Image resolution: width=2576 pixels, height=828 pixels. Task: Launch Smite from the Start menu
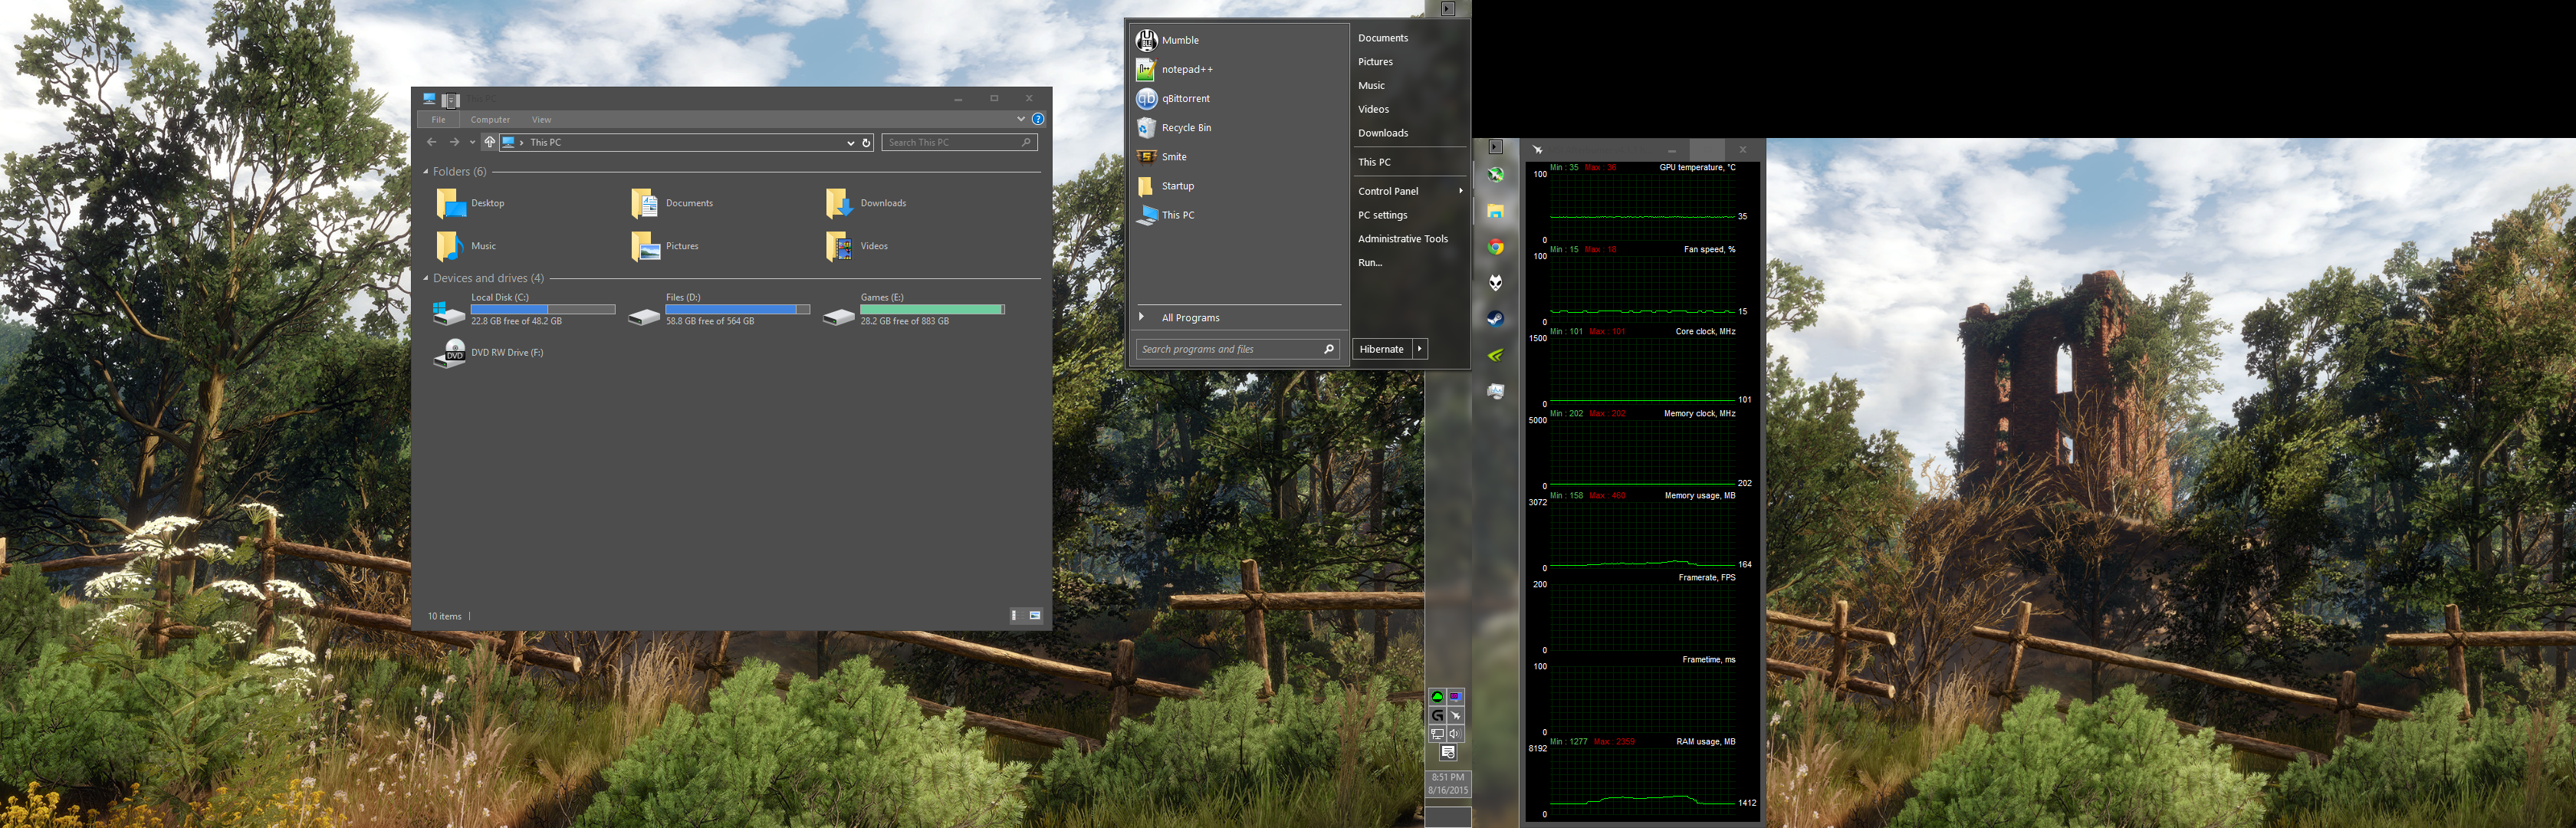point(1238,156)
